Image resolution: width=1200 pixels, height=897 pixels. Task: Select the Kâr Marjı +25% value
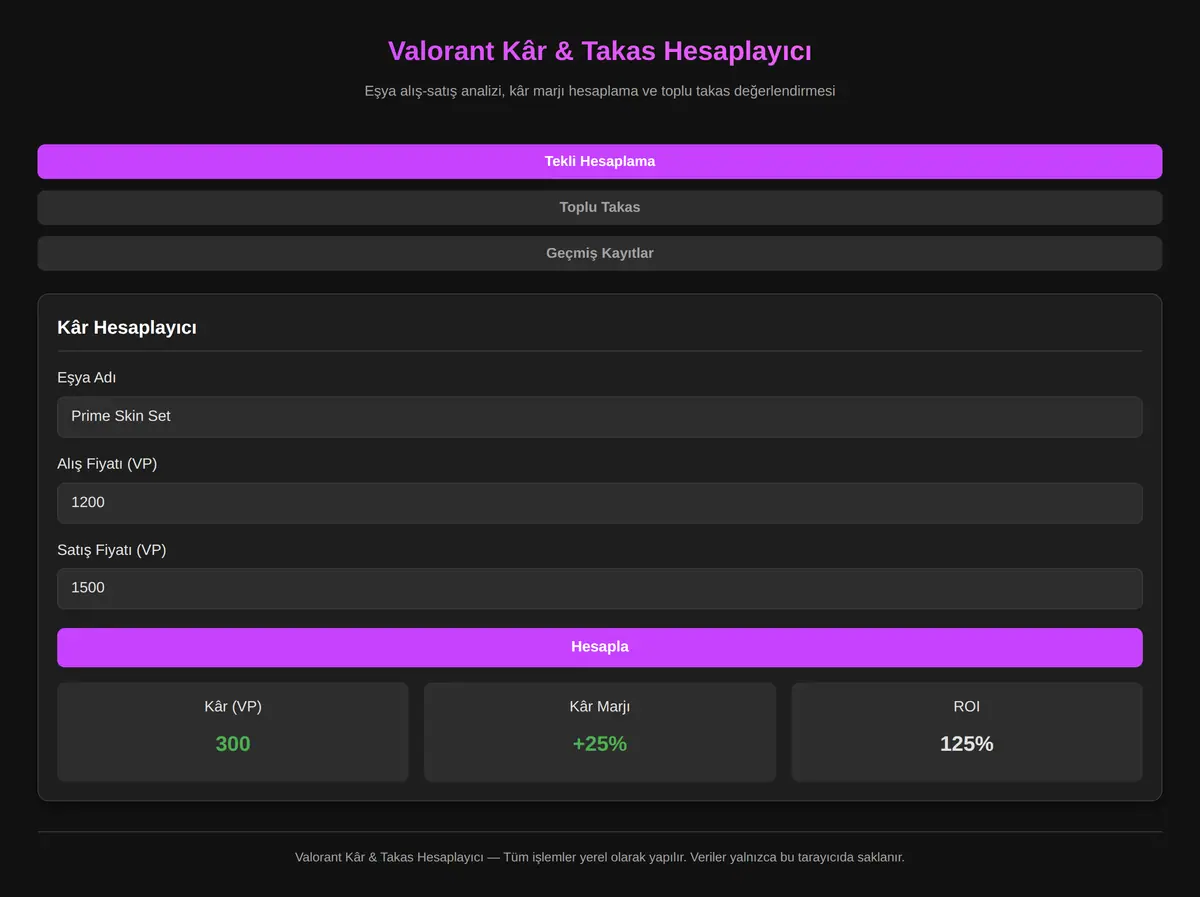600,744
